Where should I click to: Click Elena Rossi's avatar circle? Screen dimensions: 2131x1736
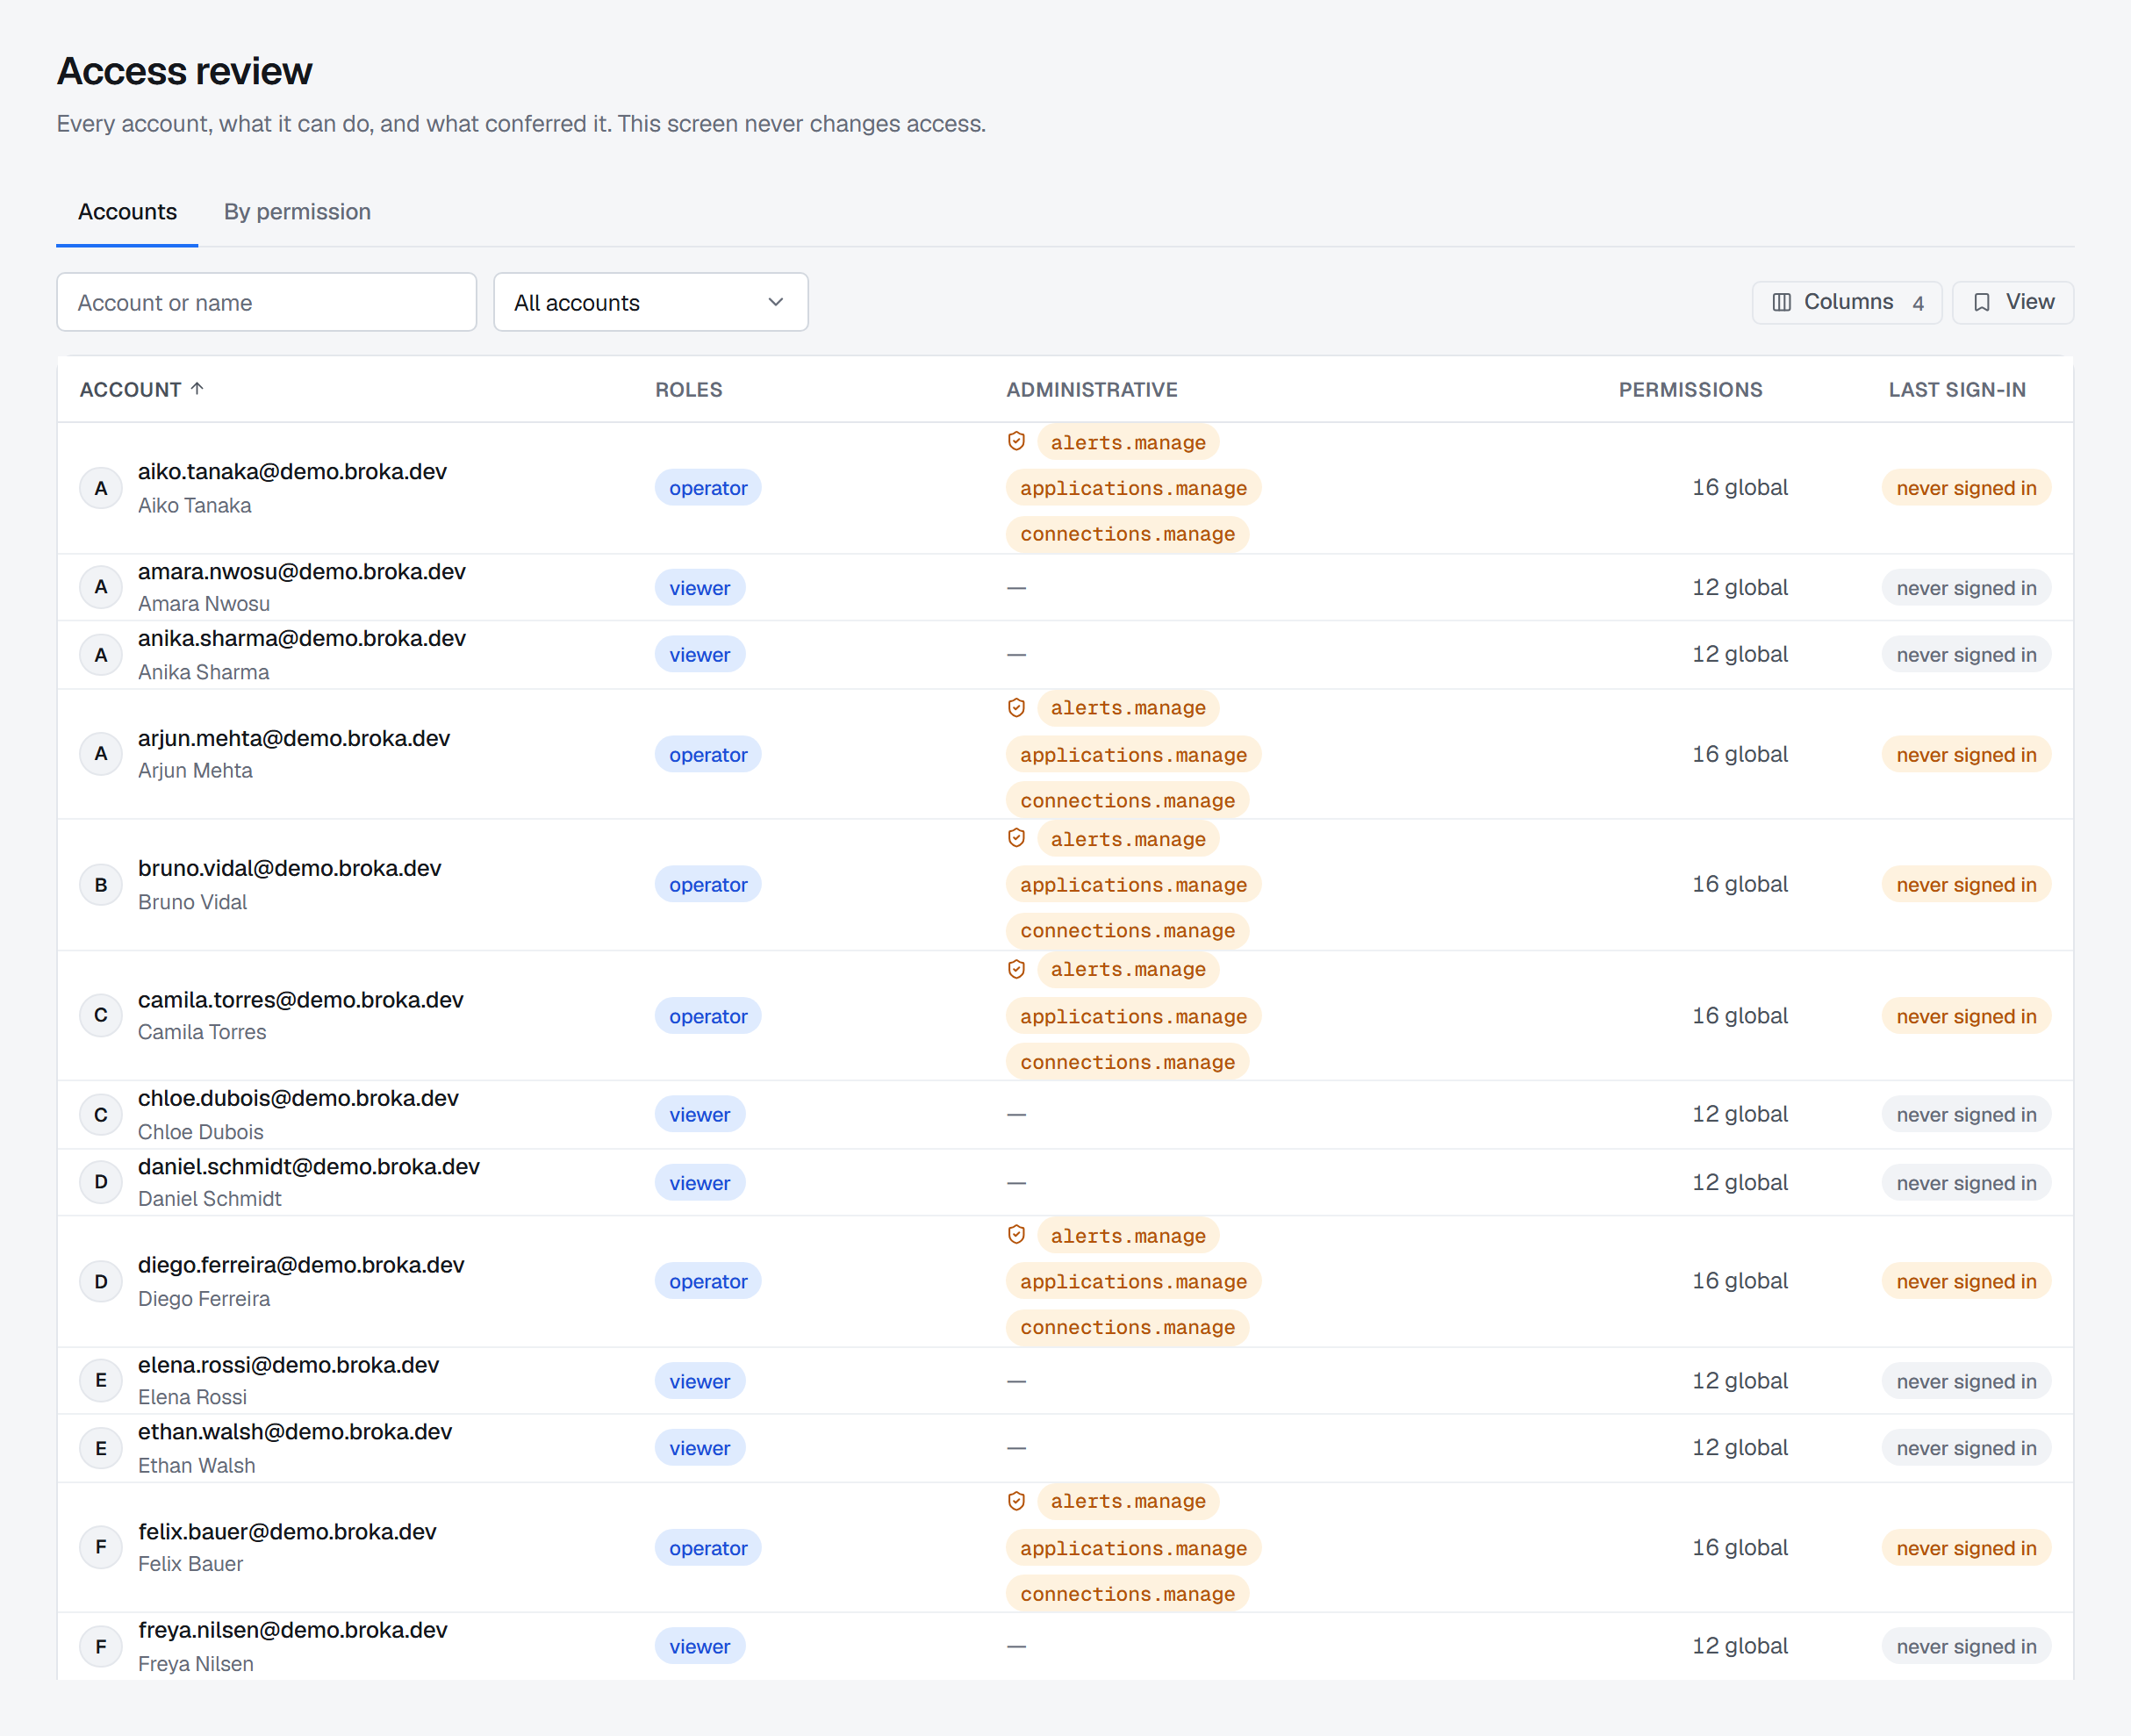tap(101, 1380)
